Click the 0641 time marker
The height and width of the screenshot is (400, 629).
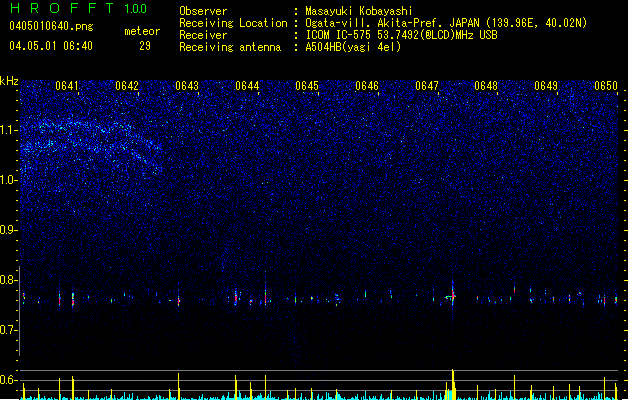coord(67,86)
